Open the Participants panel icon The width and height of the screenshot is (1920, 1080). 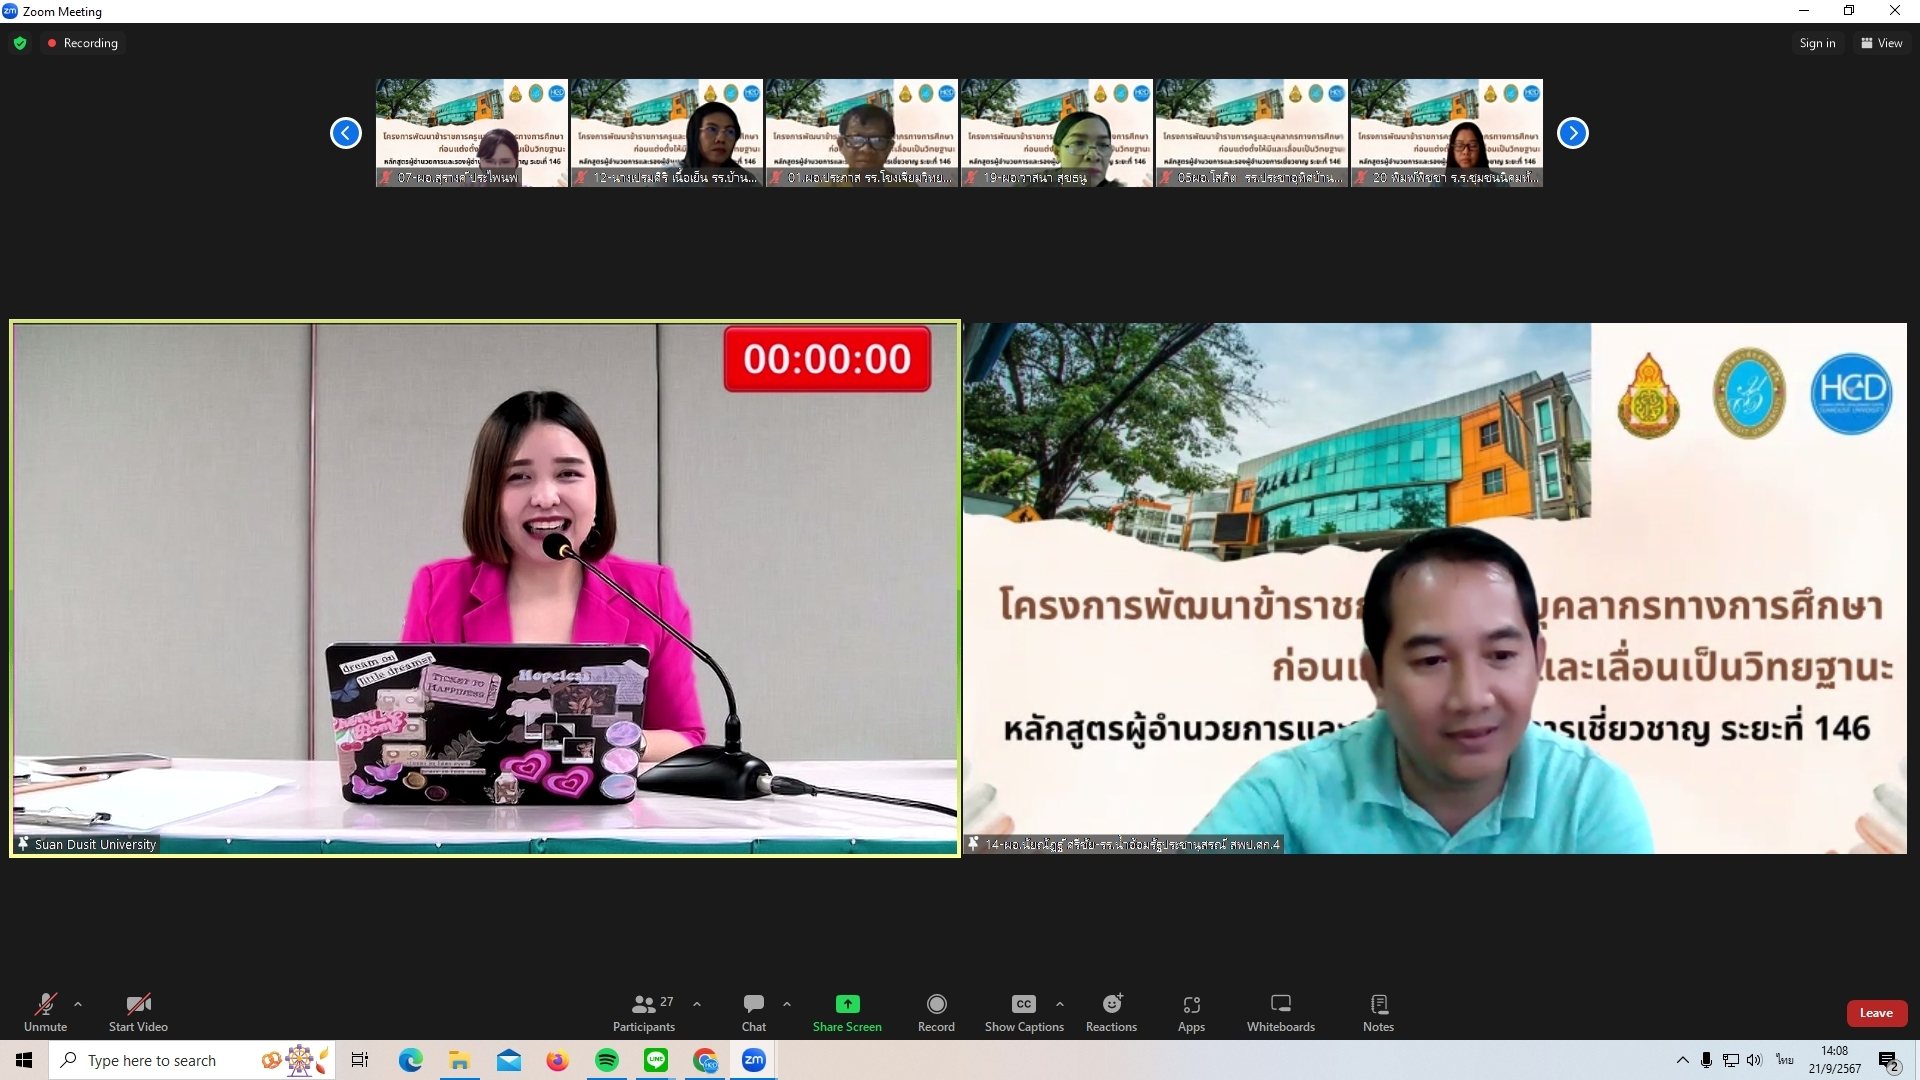point(644,1005)
